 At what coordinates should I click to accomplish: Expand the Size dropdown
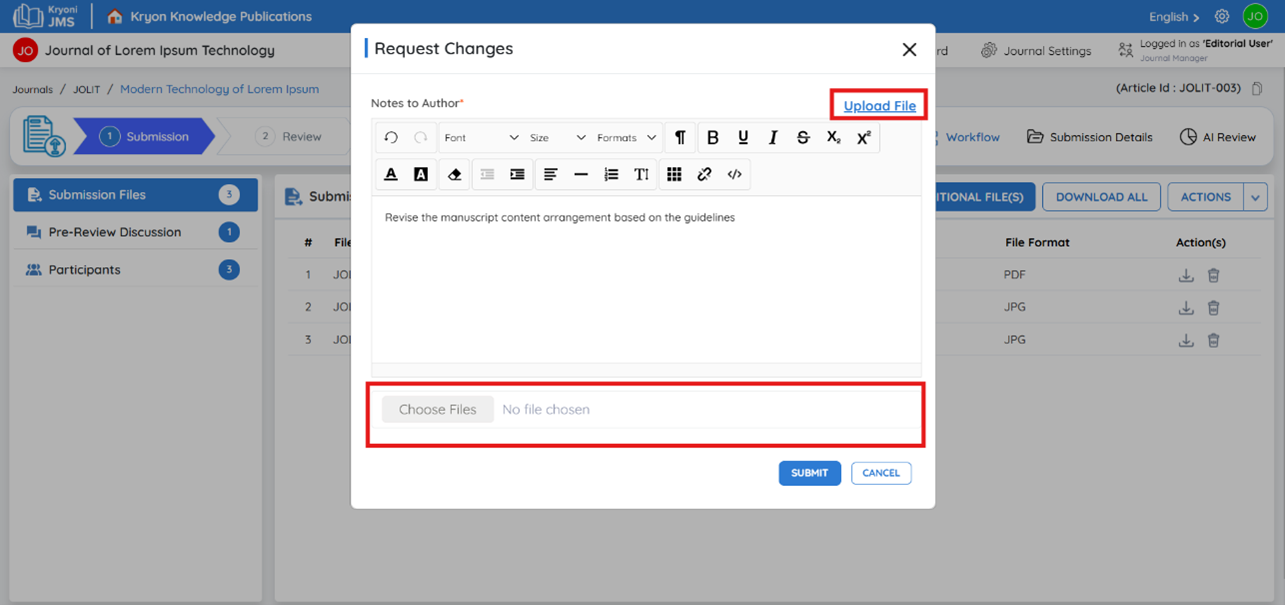coord(557,137)
